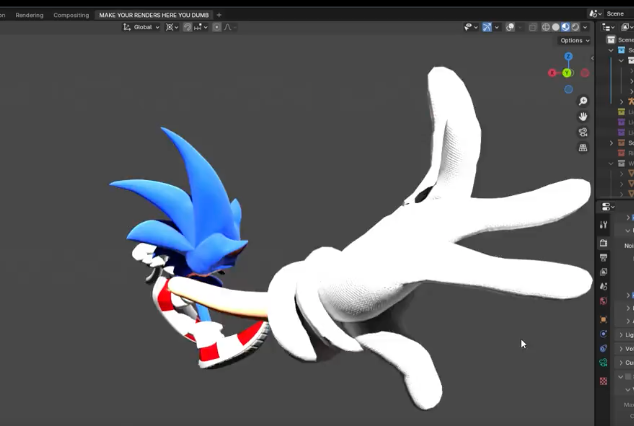Switch to wireframe viewport shading
This screenshot has width=634, height=426.
coord(545,27)
